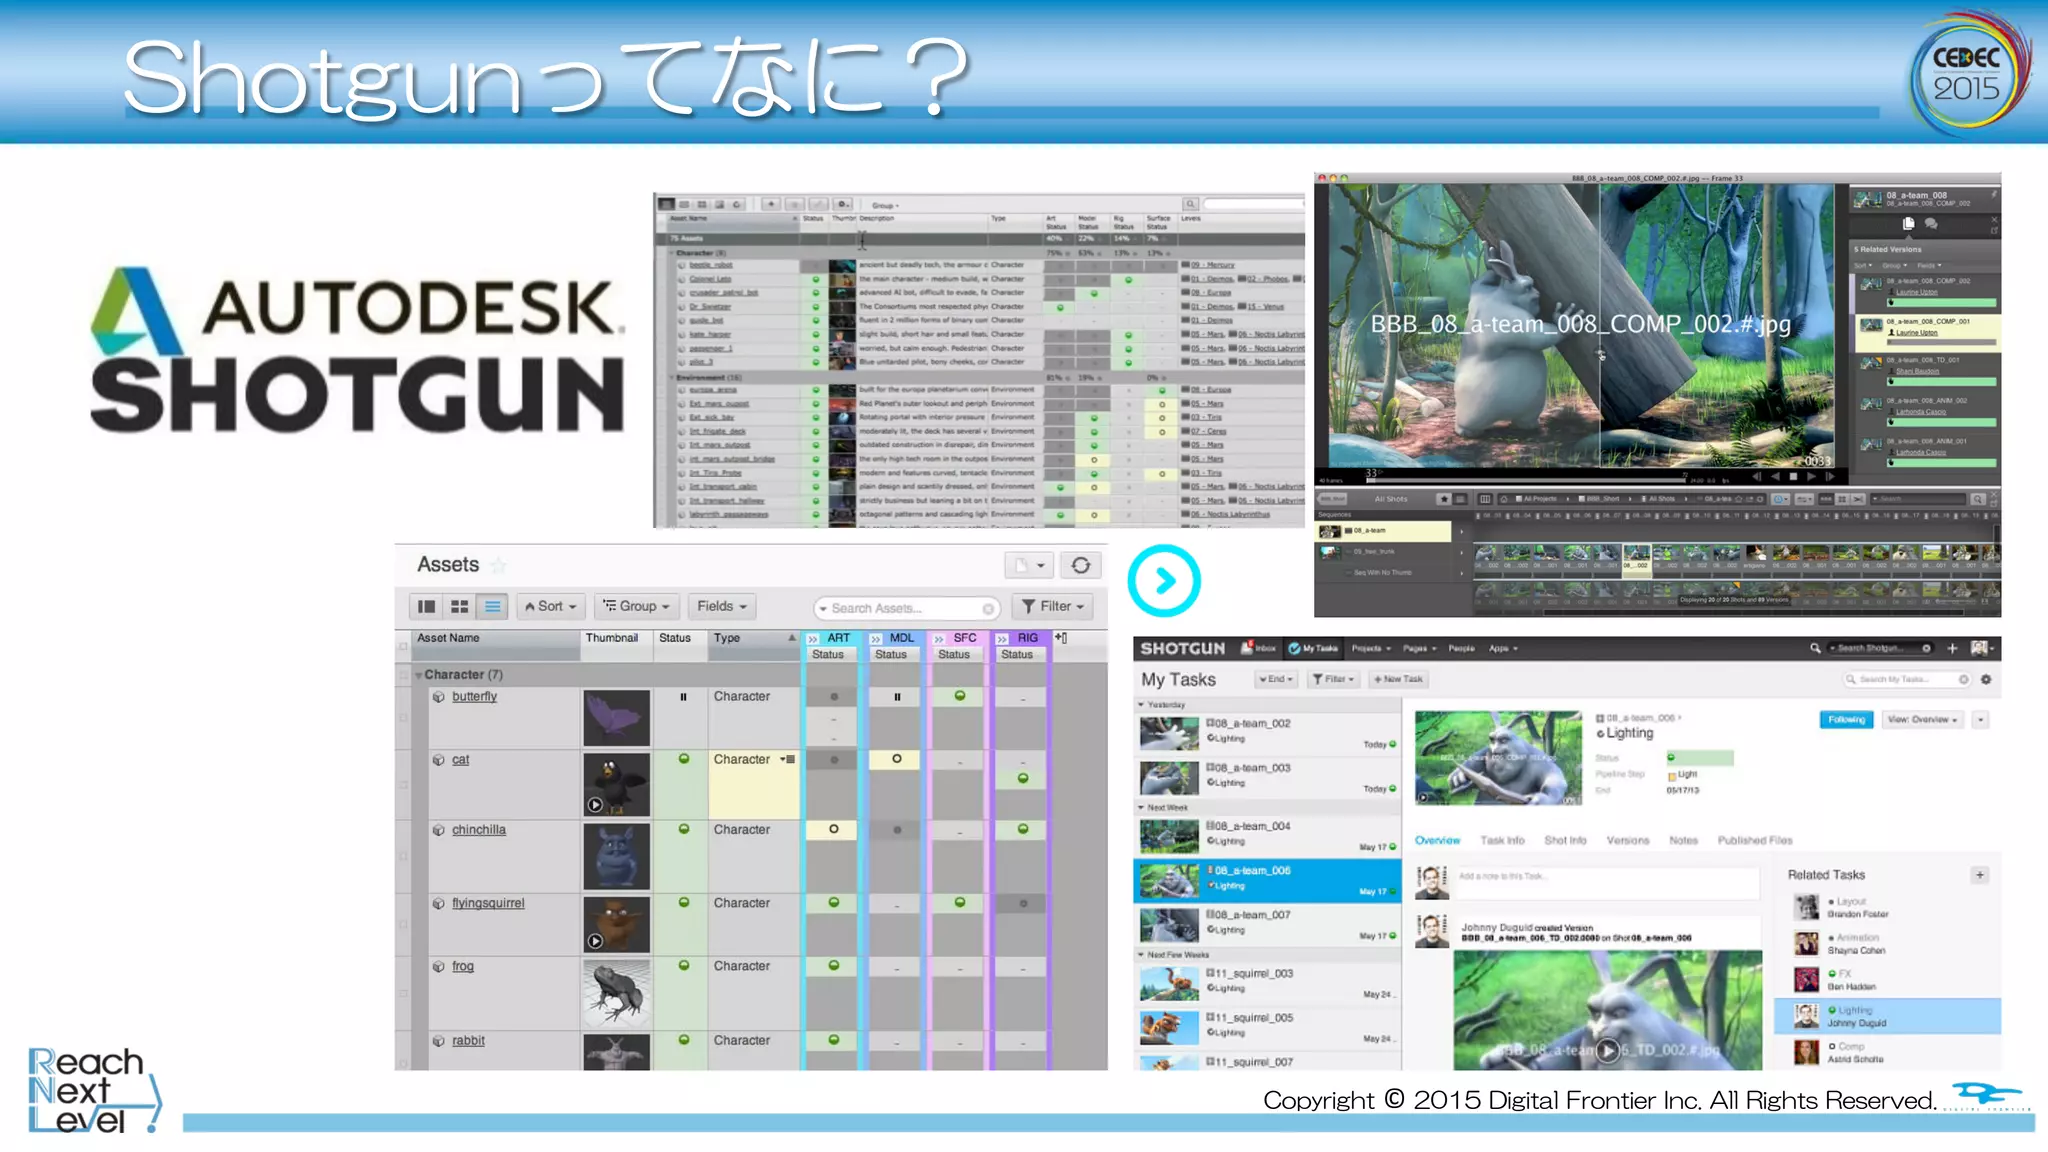Click the plus icon in Shotgun nav bar

click(x=1951, y=648)
